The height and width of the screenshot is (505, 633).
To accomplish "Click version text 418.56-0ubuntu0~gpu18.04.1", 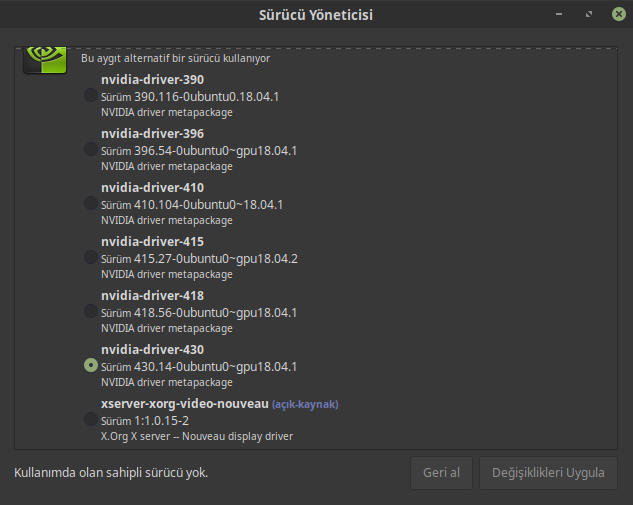I will tap(216, 313).
